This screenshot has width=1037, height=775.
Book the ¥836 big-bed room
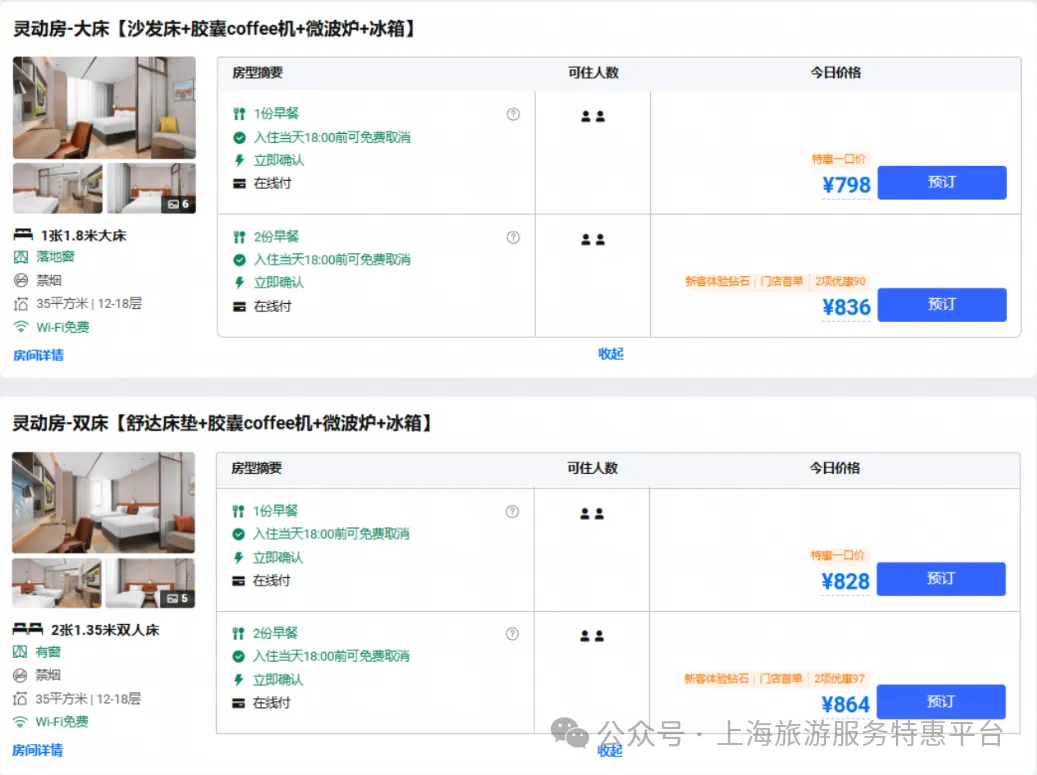point(942,305)
